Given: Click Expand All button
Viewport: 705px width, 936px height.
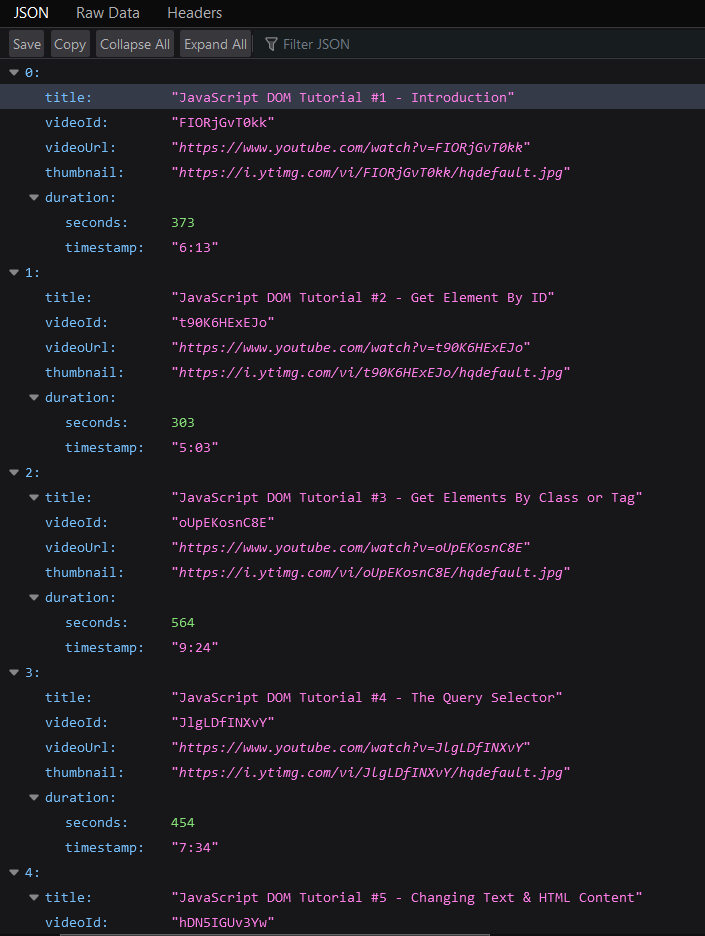Looking at the screenshot, I should coord(215,44).
